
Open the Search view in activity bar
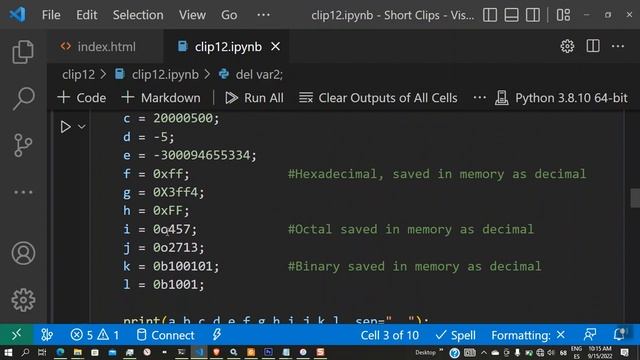click(x=23, y=98)
